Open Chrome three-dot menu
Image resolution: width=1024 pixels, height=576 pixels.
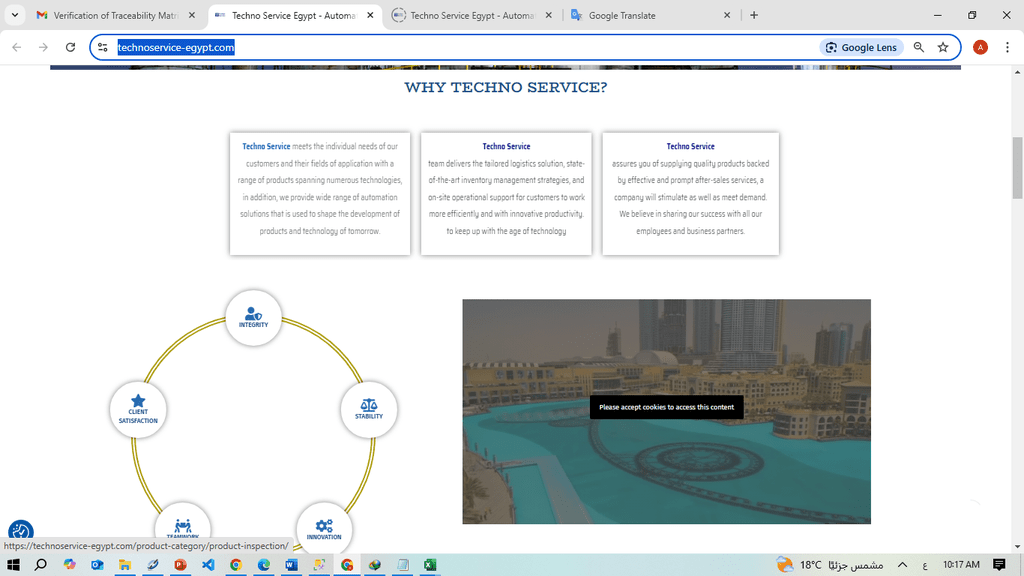1008,47
